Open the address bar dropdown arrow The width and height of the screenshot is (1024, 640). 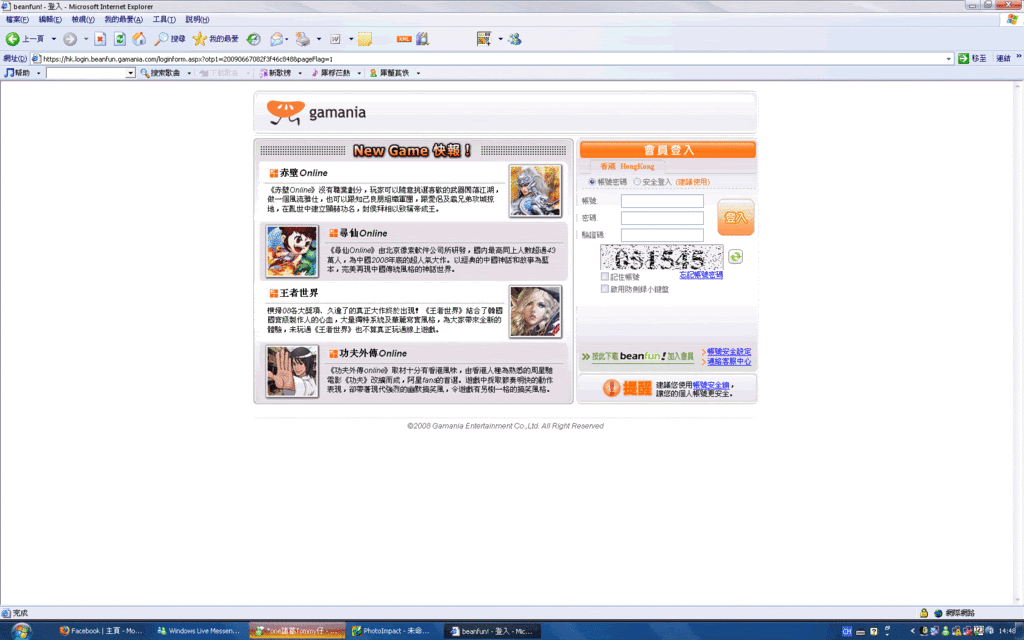[948, 59]
